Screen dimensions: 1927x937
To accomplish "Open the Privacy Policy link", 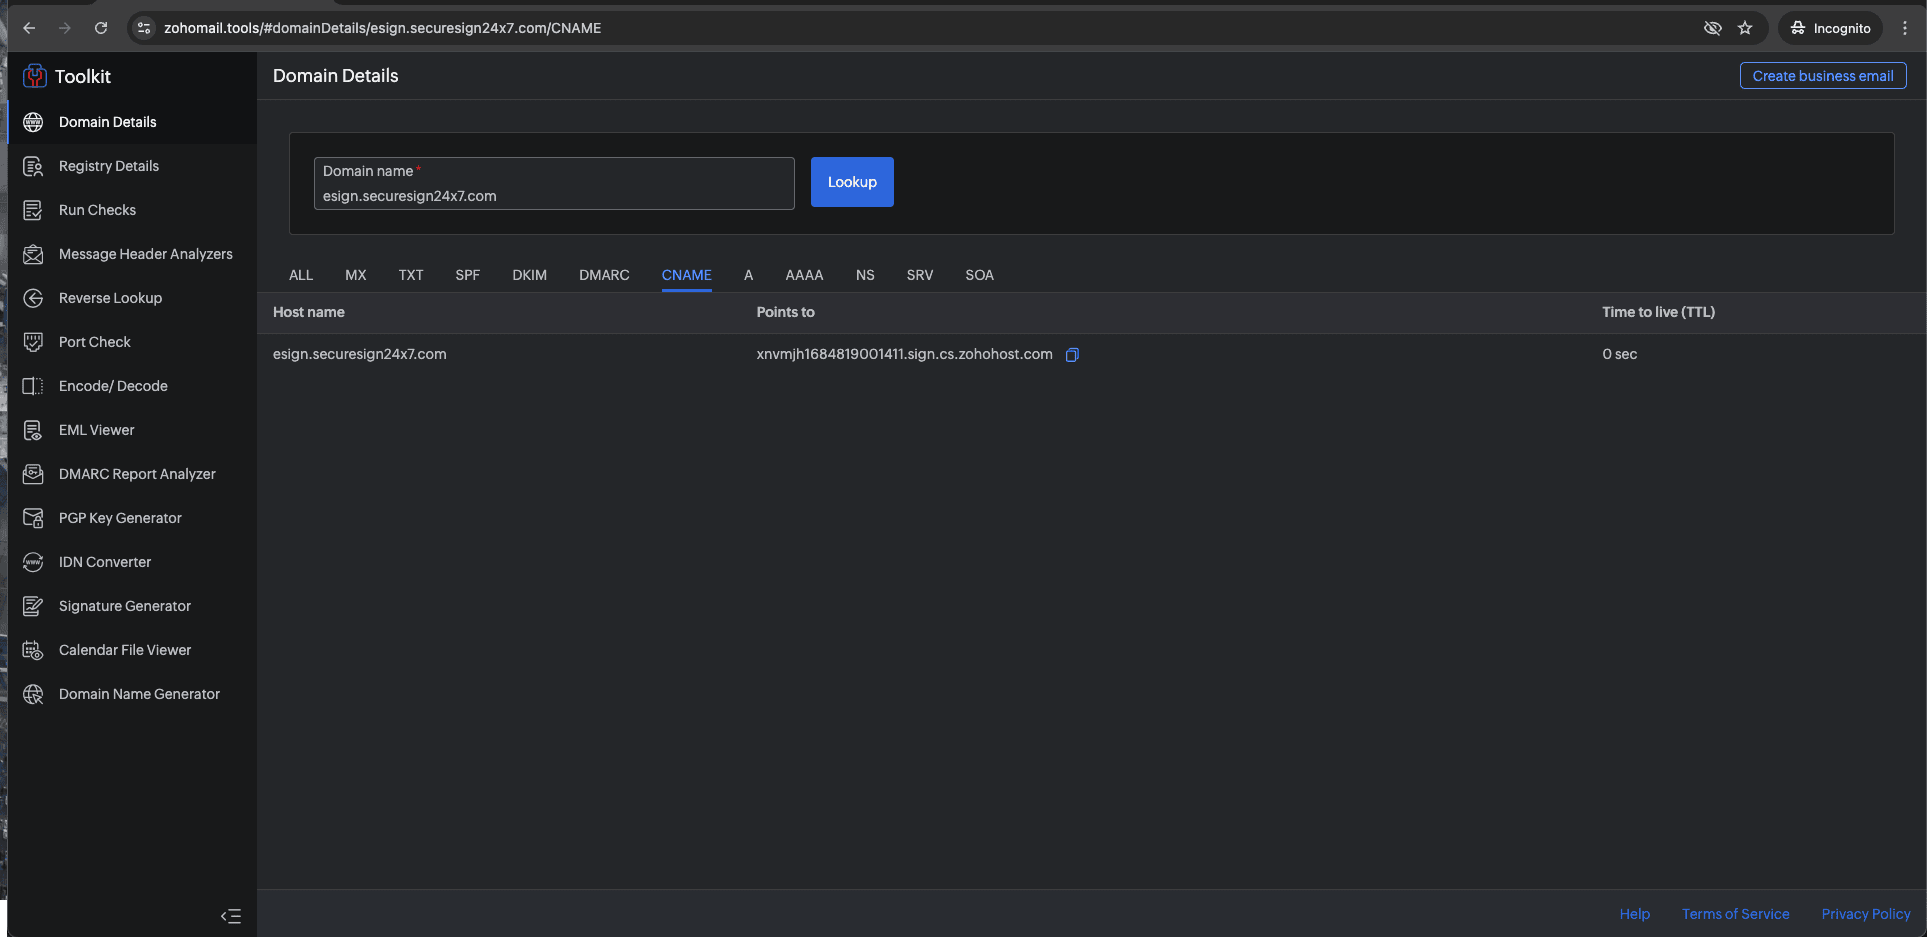I will coord(1865,914).
